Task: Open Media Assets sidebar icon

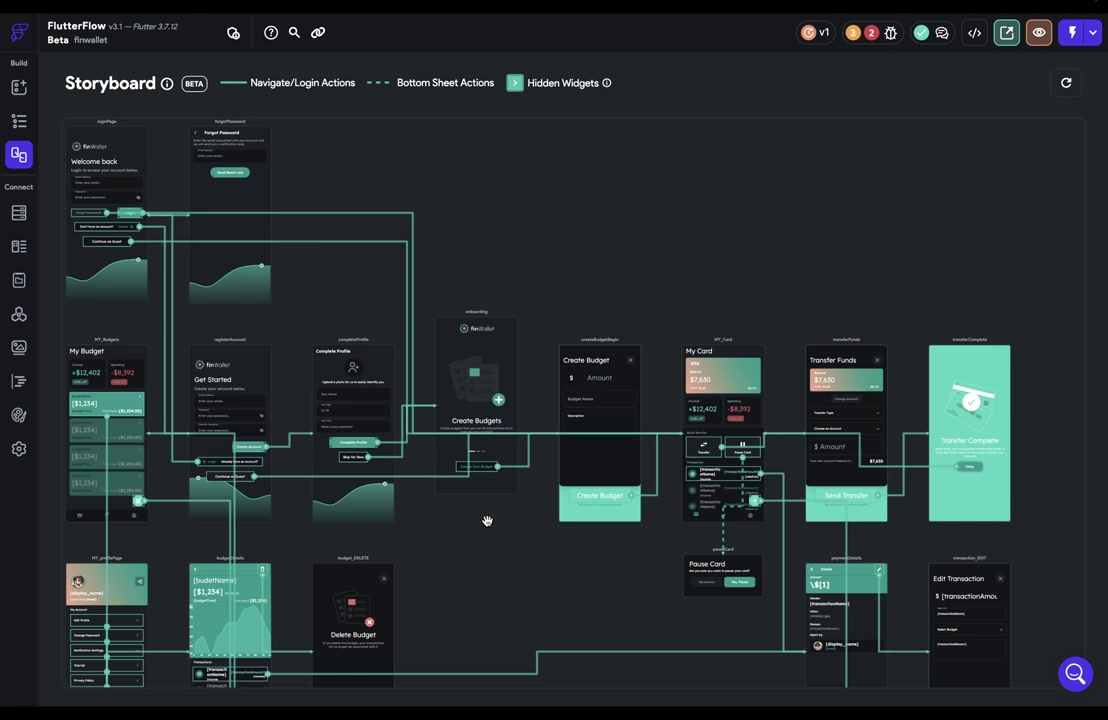Action: tap(19, 348)
